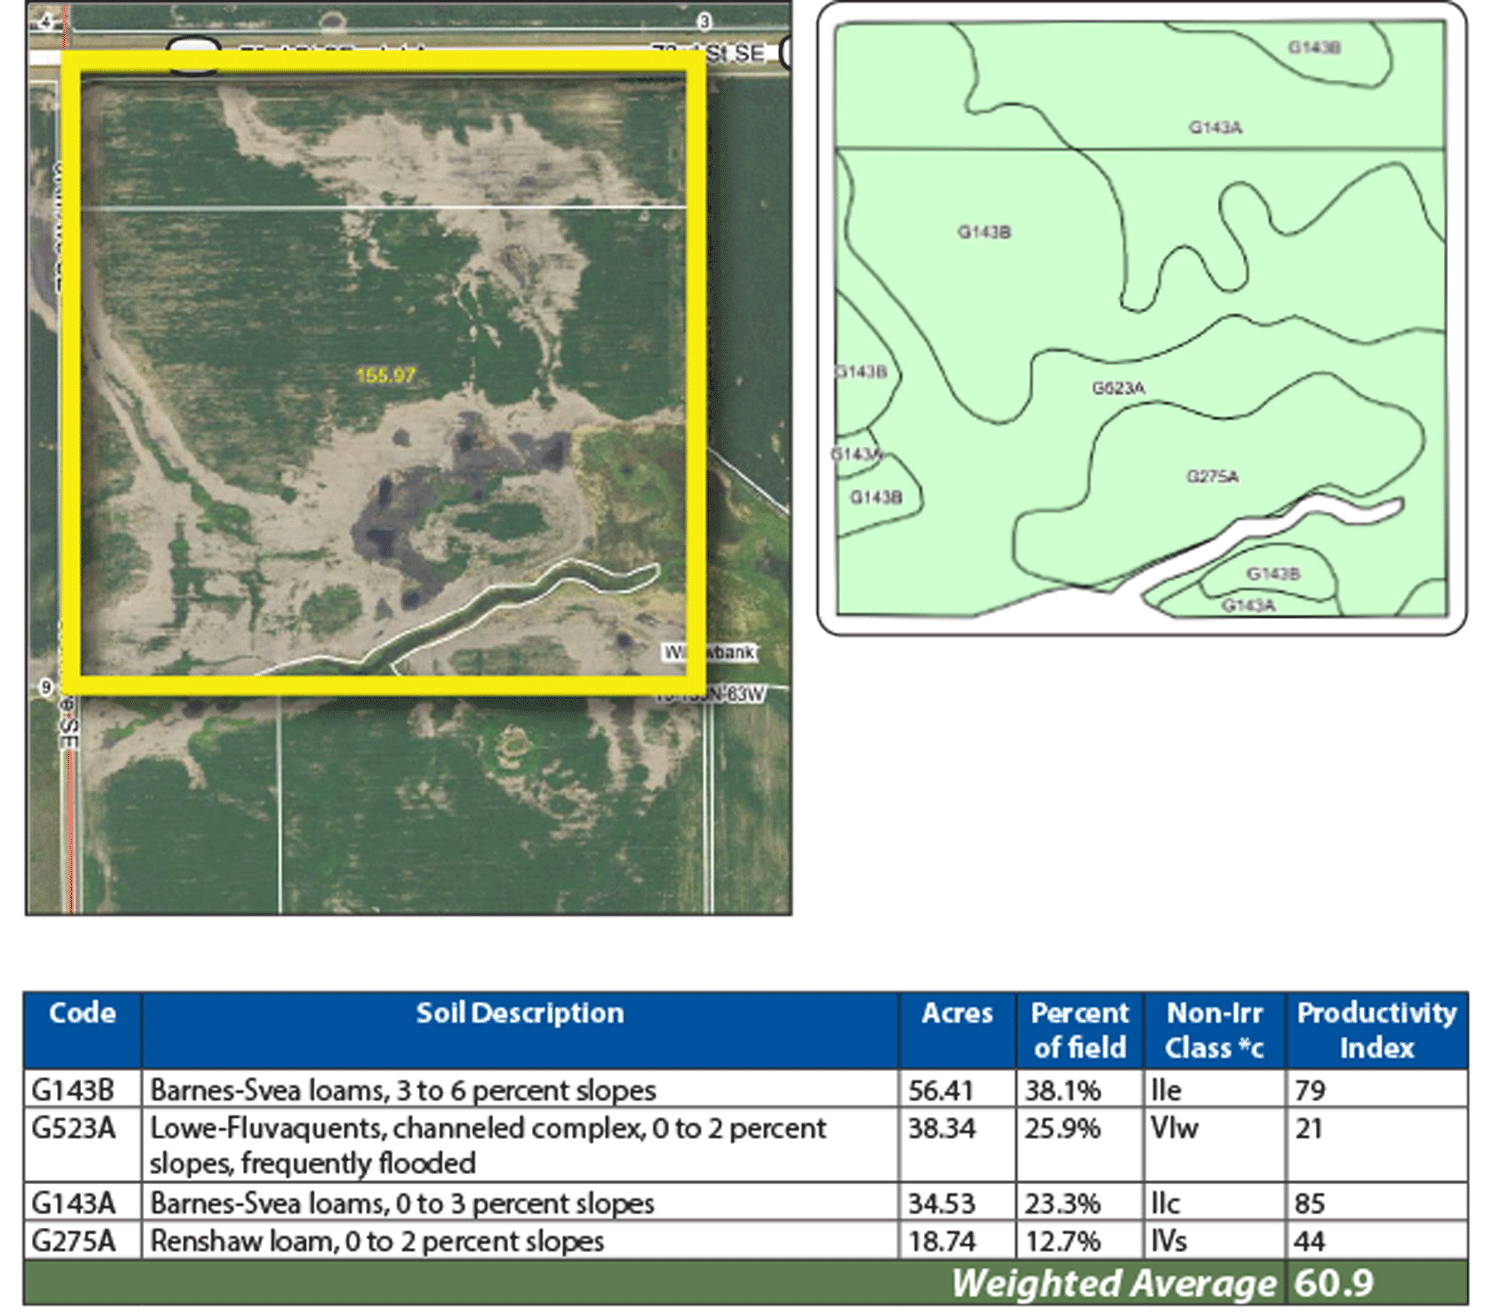Image resolution: width=1500 pixels, height=1314 pixels.
Task: Click the Renshaw loam soil description
Action: [377, 1242]
